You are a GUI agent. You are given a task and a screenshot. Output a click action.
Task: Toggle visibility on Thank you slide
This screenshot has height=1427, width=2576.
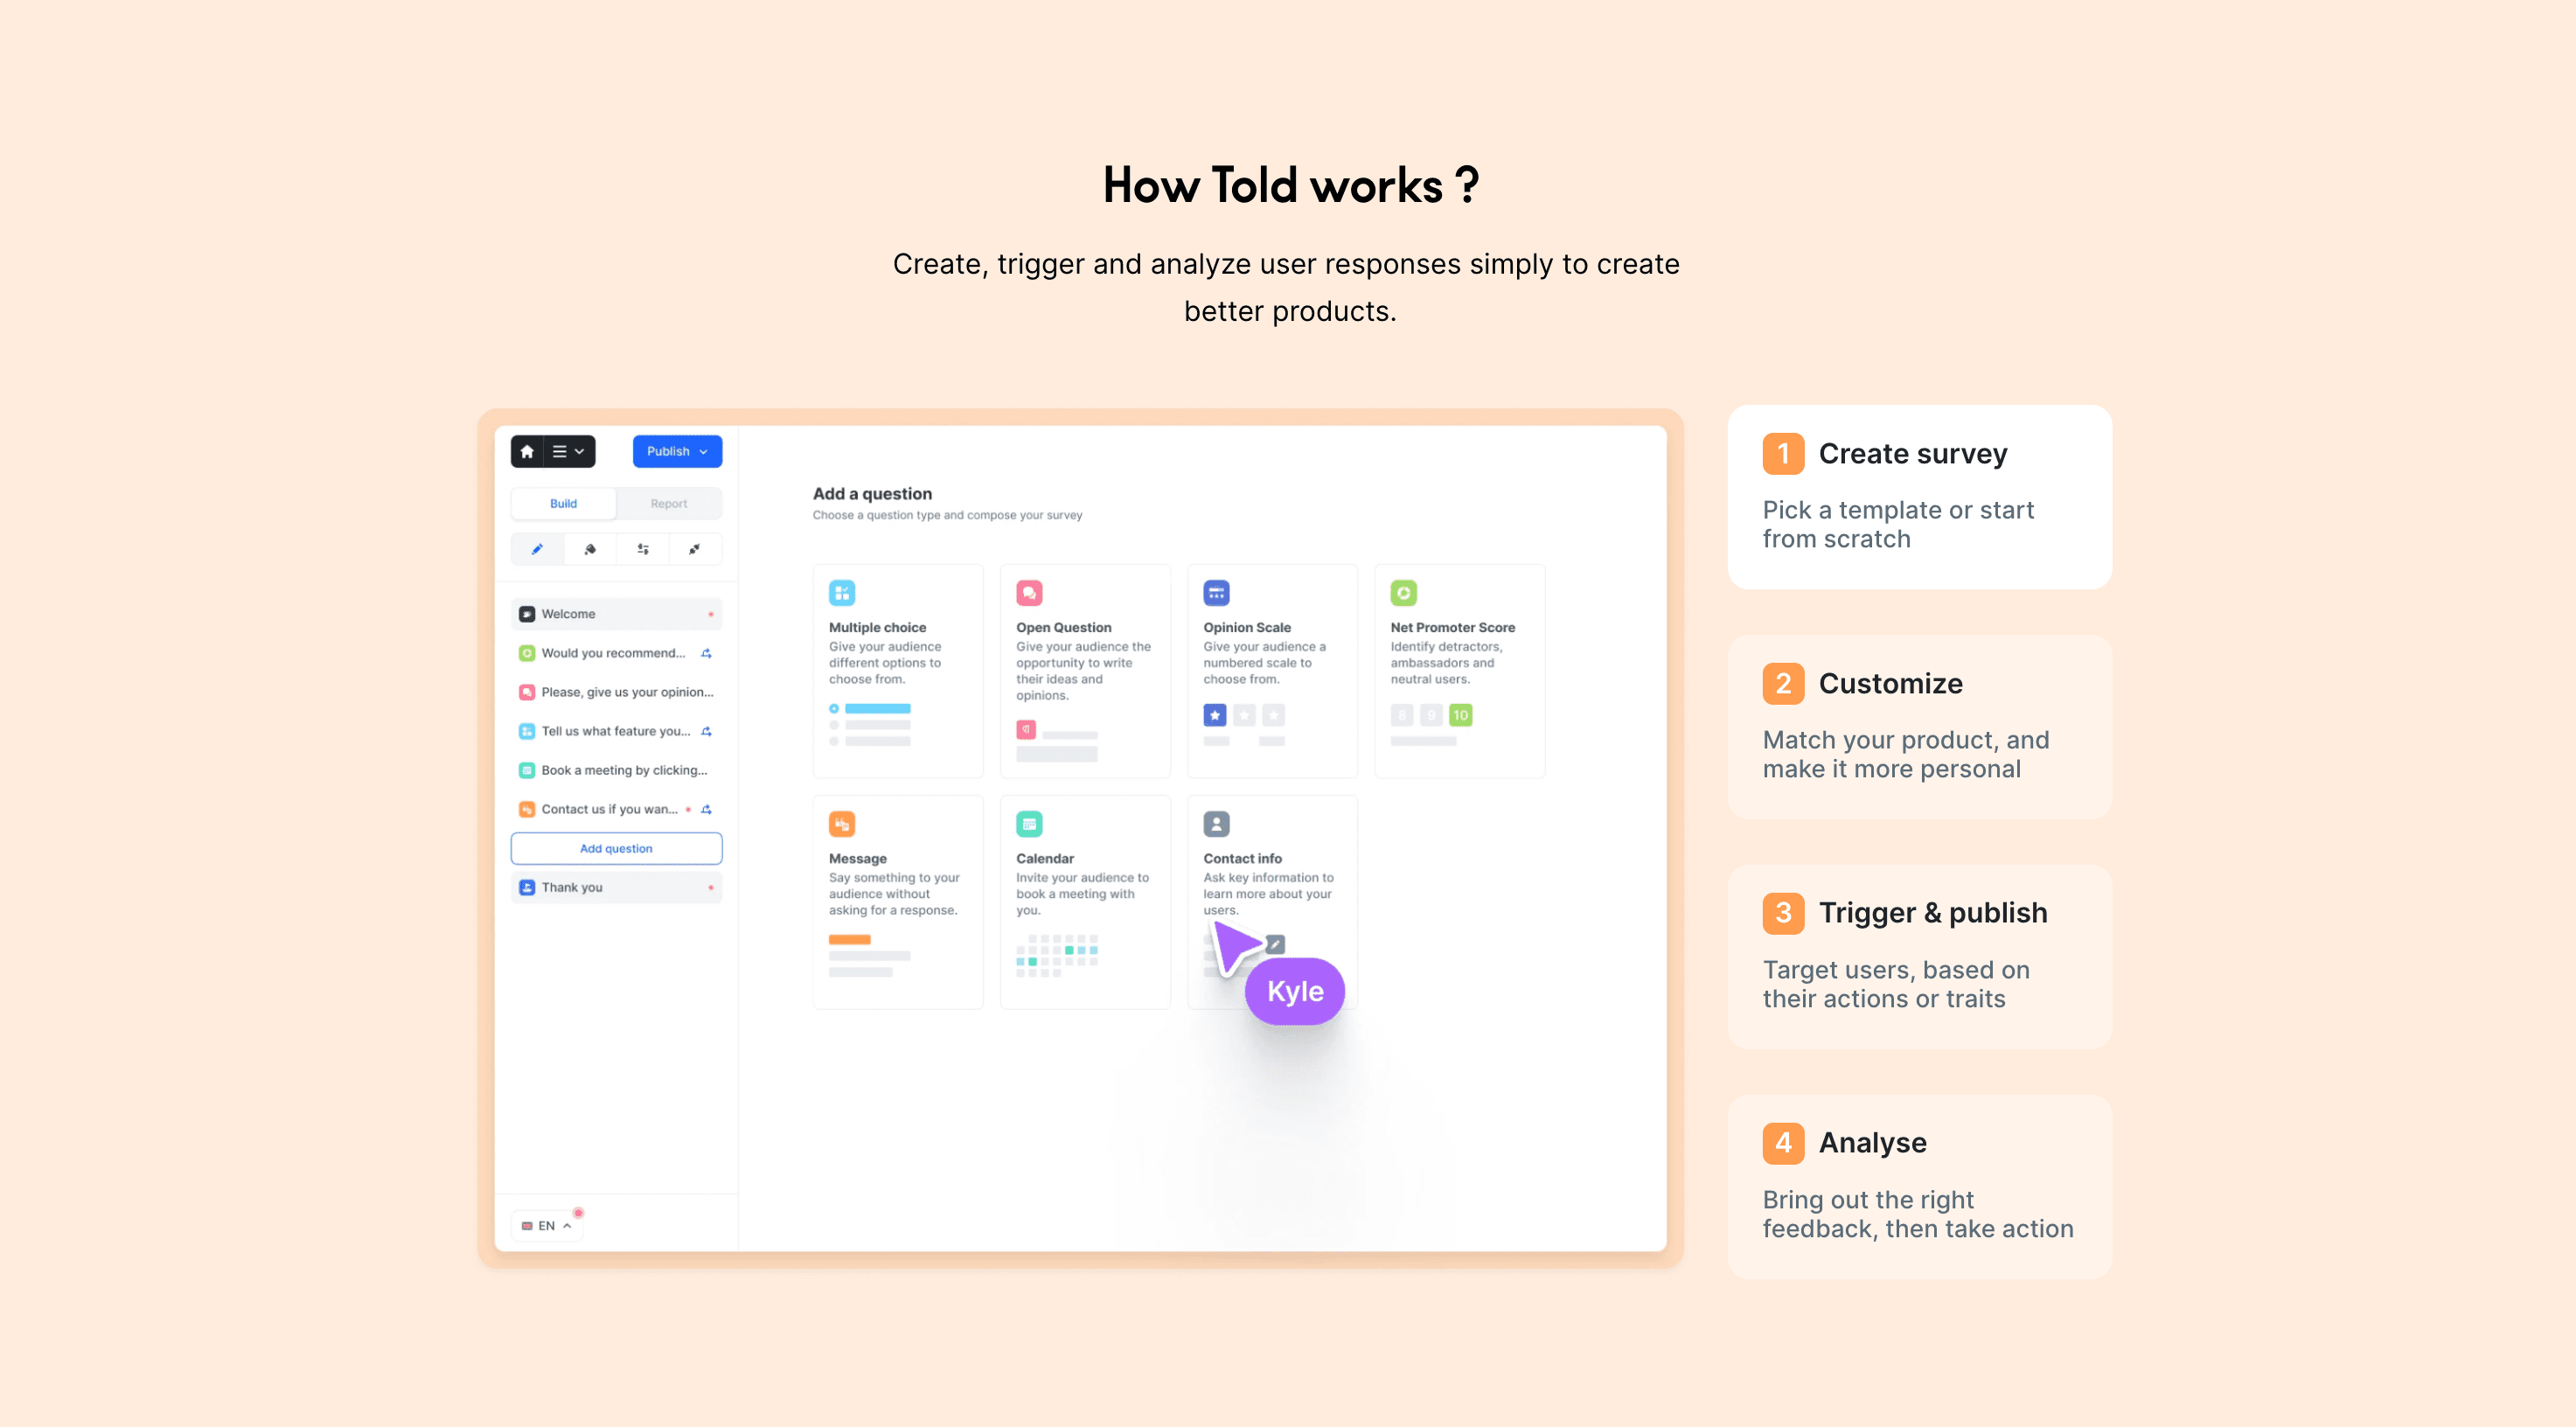(x=710, y=888)
